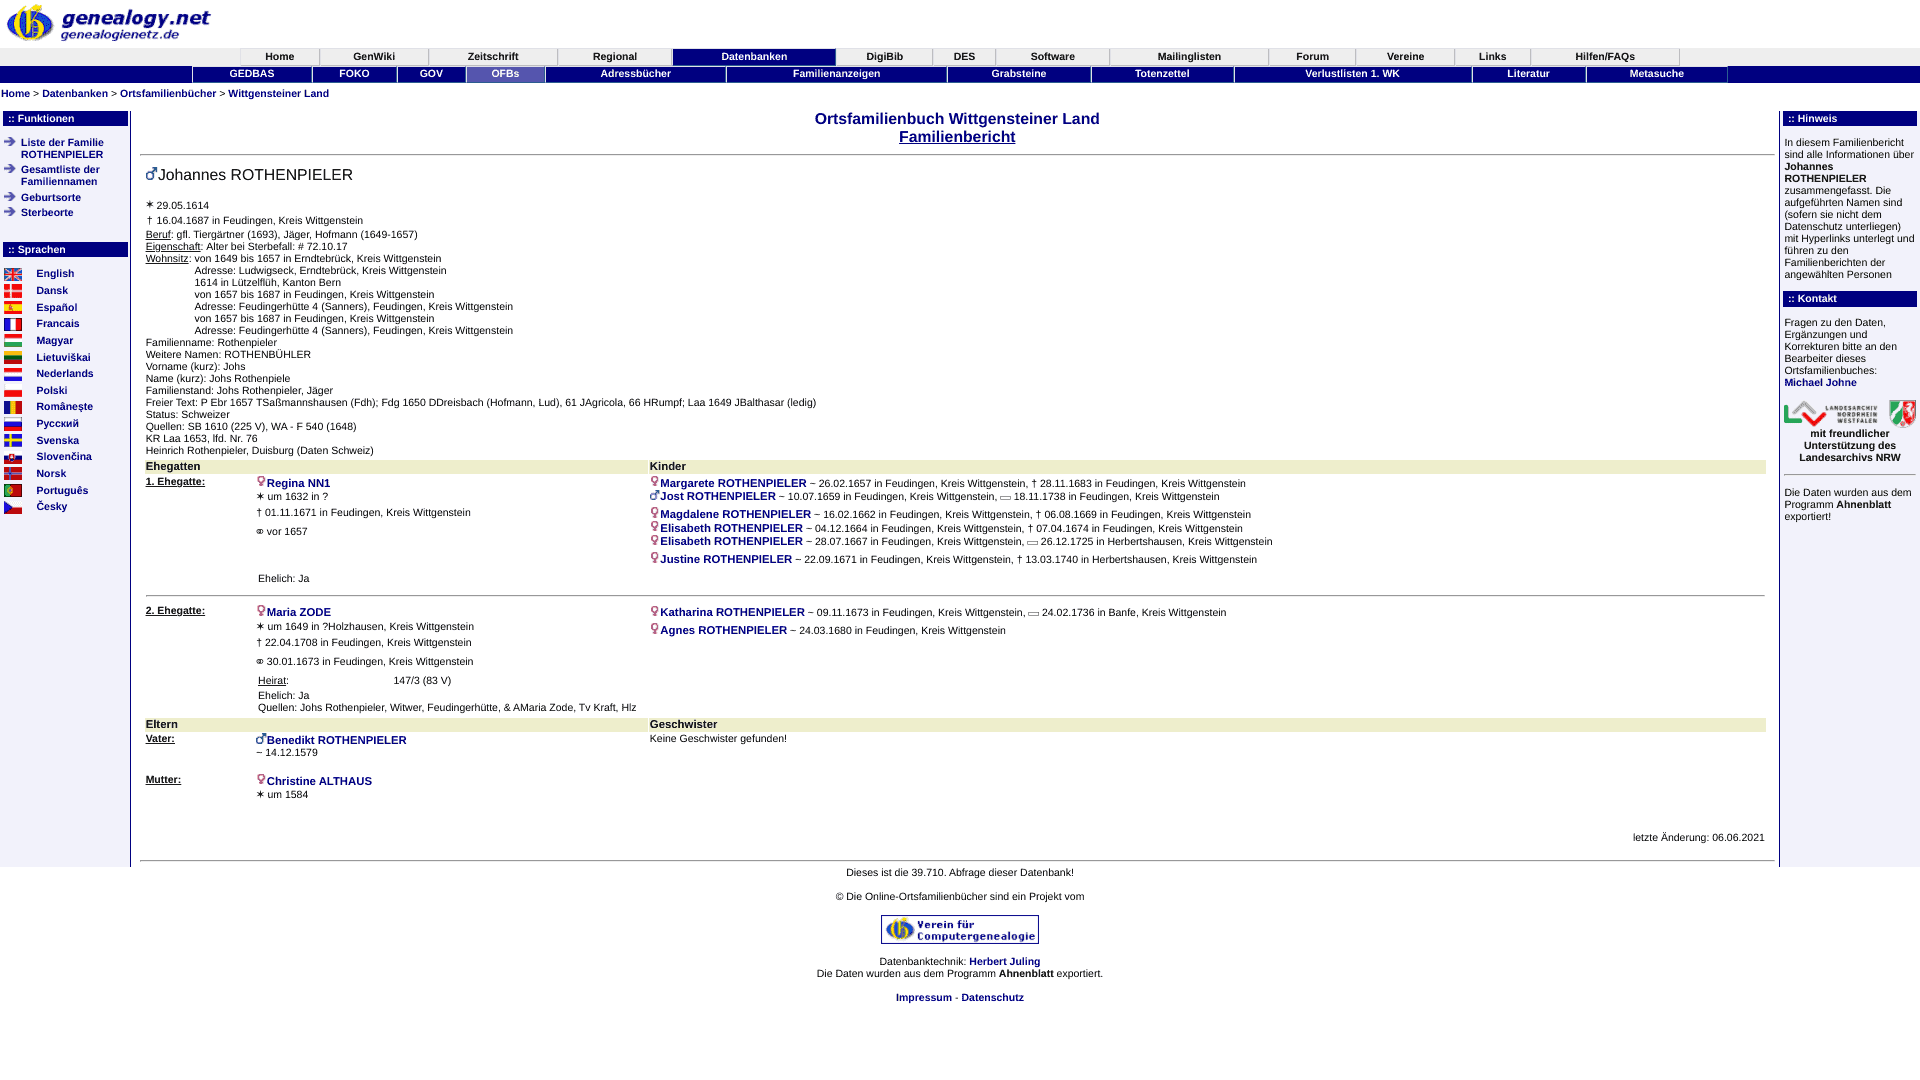
Task: Open the Datenschutz footer link
Action: (992, 998)
